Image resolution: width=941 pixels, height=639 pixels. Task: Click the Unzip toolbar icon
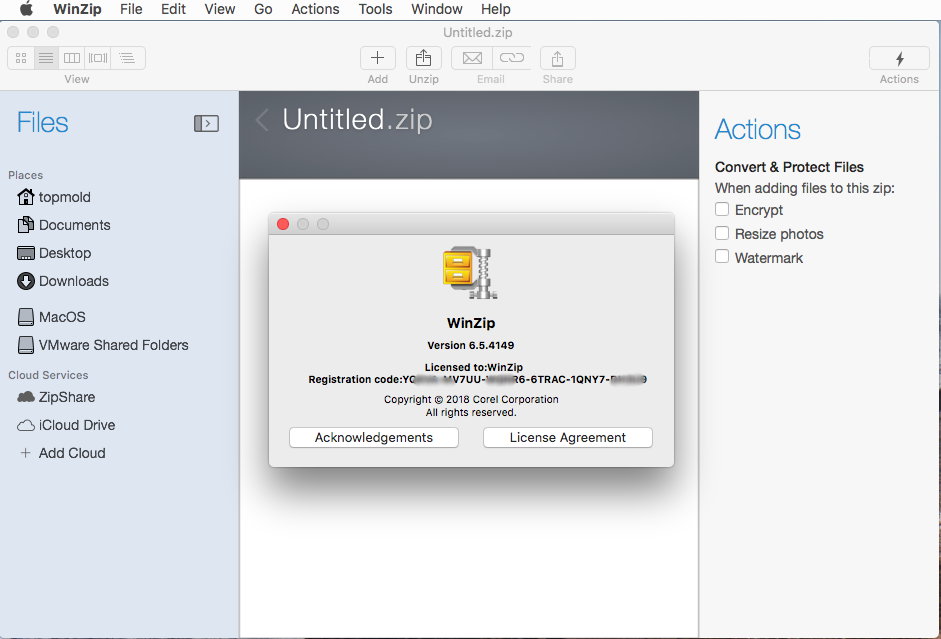coord(424,58)
